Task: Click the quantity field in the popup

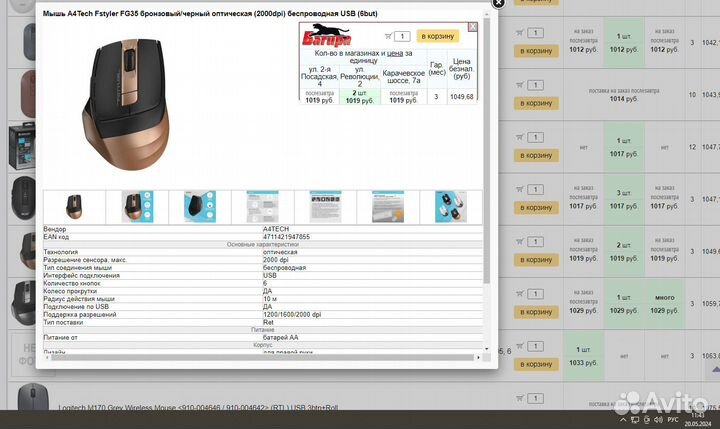Action: [403, 36]
